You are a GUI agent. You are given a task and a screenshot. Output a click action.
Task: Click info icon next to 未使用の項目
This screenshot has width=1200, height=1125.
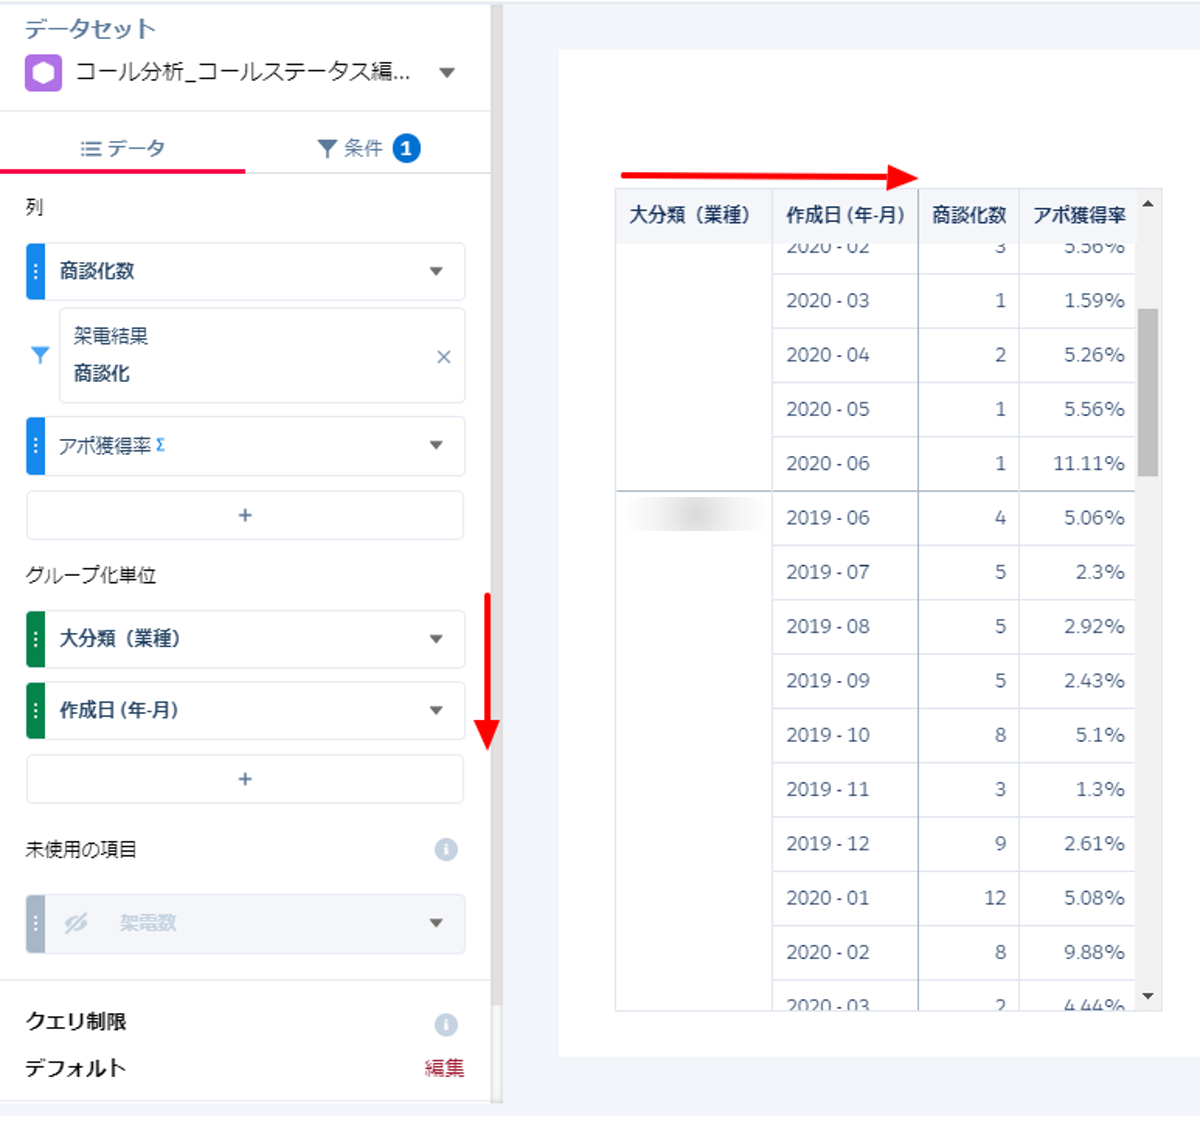(446, 850)
